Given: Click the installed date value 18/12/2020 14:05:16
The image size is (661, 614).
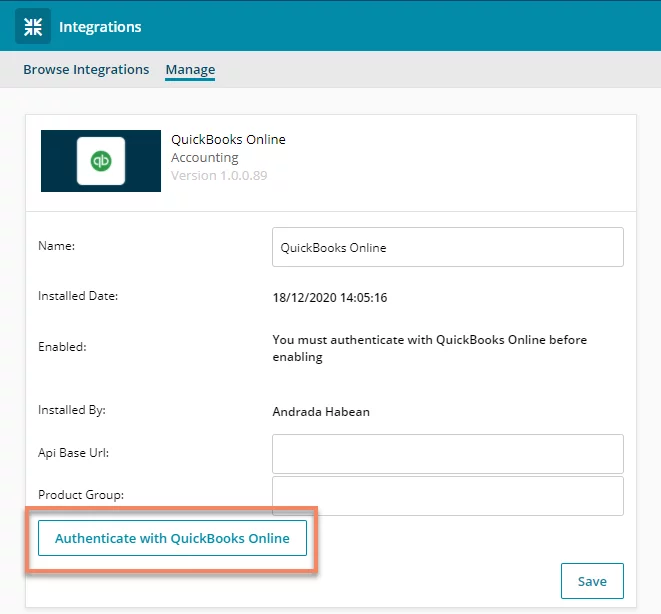Looking at the screenshot, I should (x=330, y=298).
